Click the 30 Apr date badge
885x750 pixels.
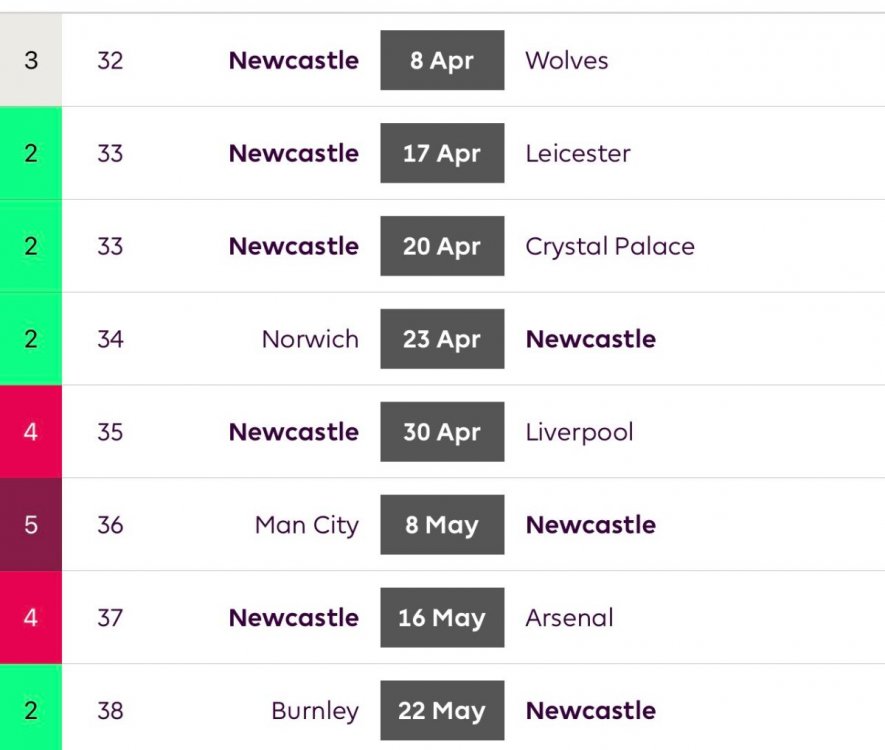tap(442, 432)
